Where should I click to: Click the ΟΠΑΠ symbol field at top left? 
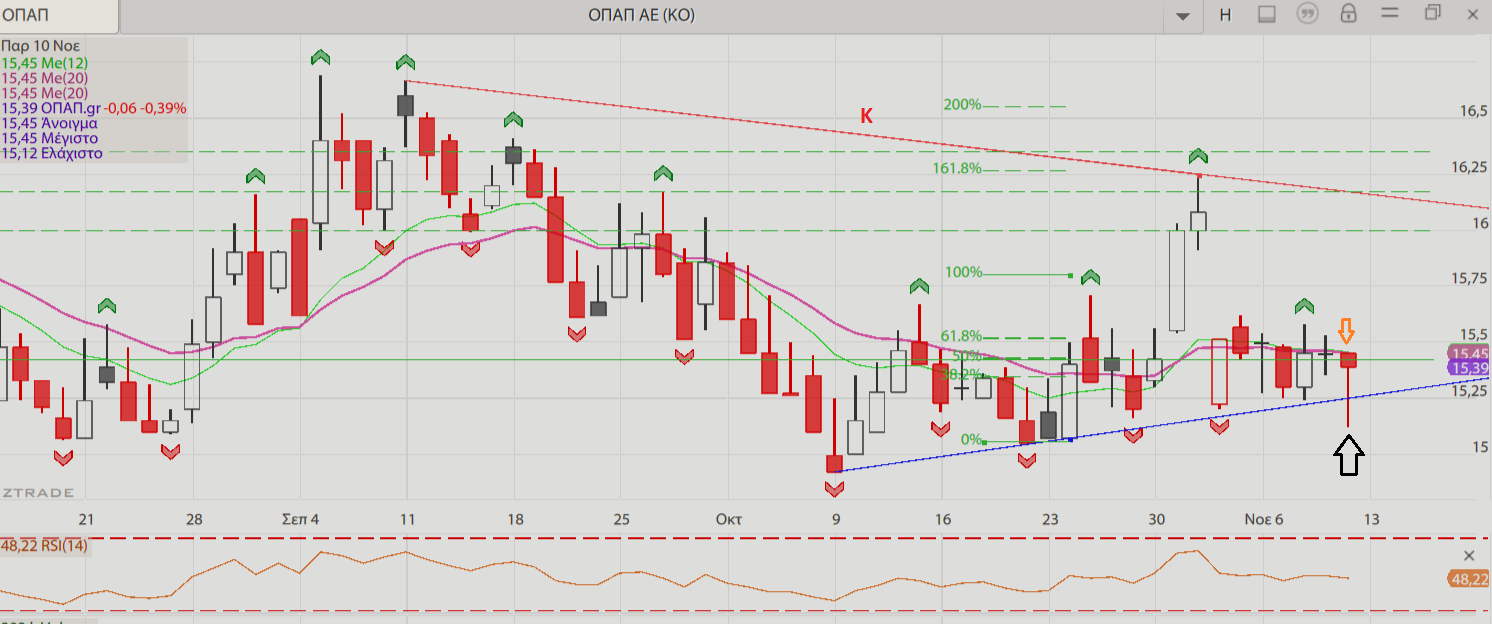[x=59, y=15]
